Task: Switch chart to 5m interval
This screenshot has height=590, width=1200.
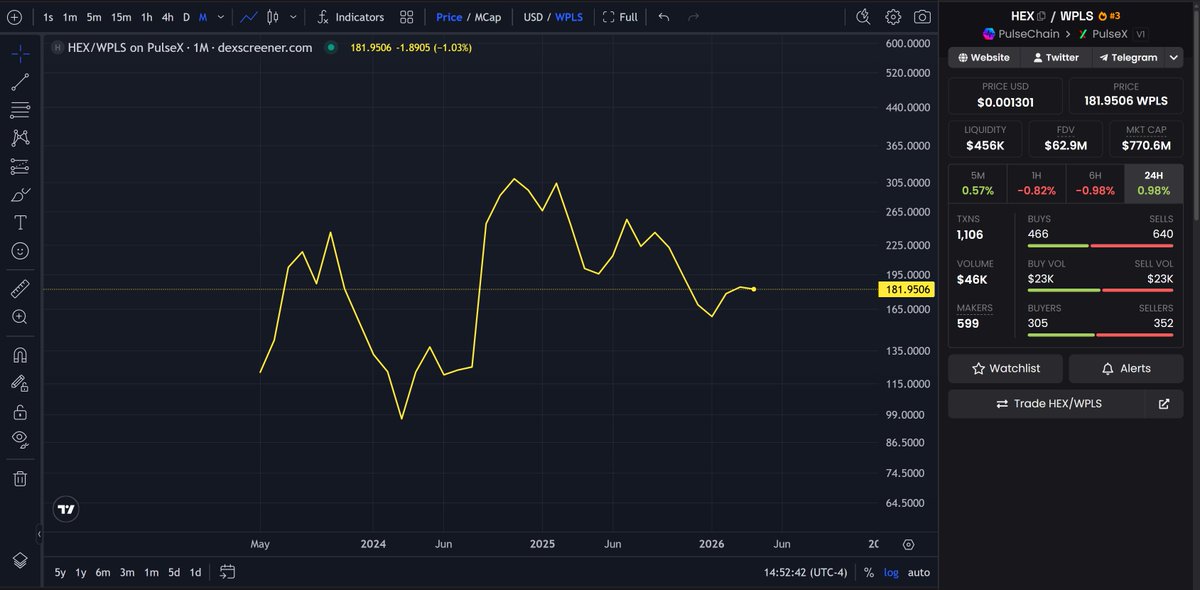Action: point(94,17)
